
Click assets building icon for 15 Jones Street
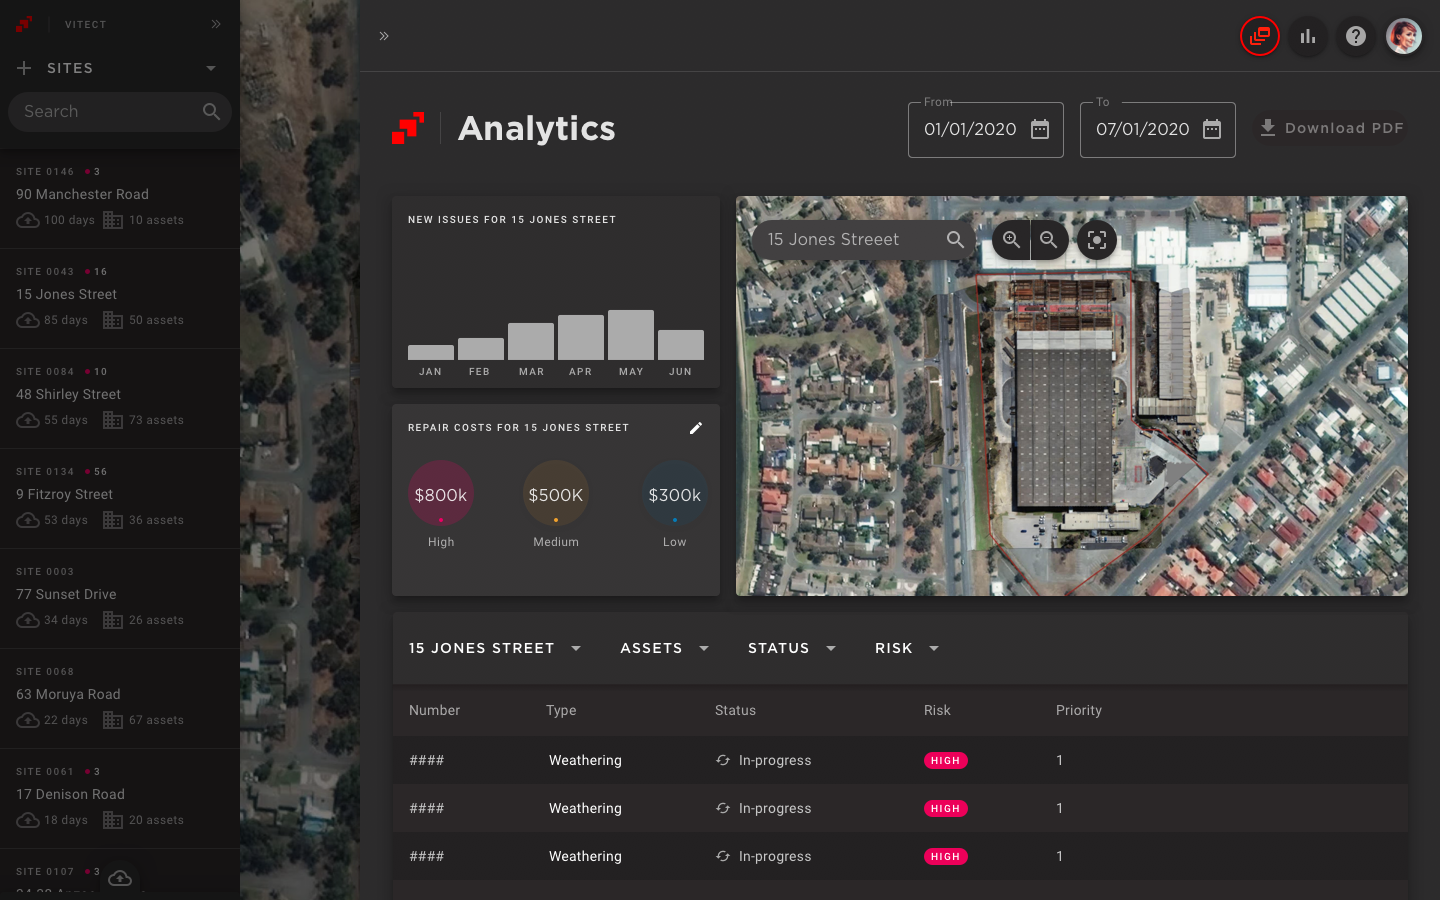[113, 320]
